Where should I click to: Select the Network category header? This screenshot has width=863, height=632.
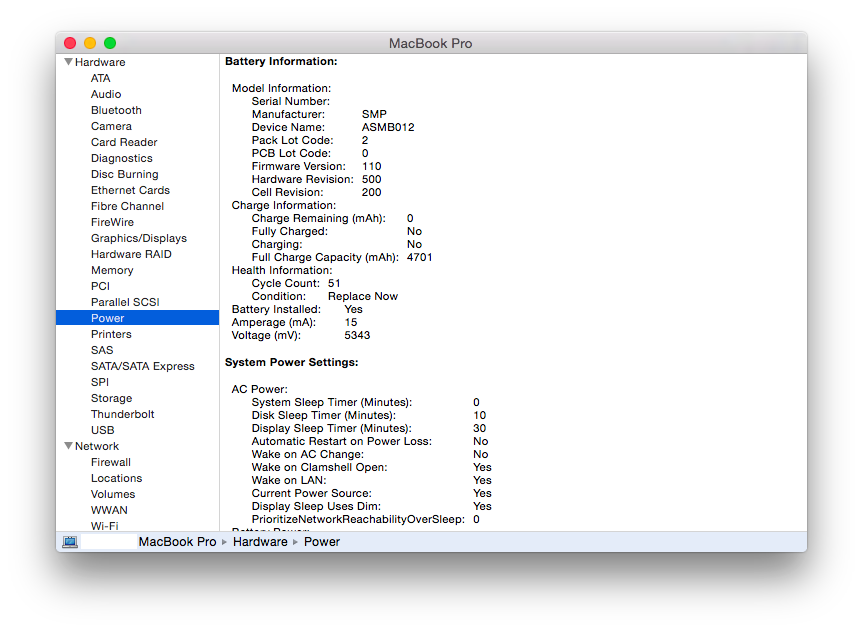click(x=97, y=445)
